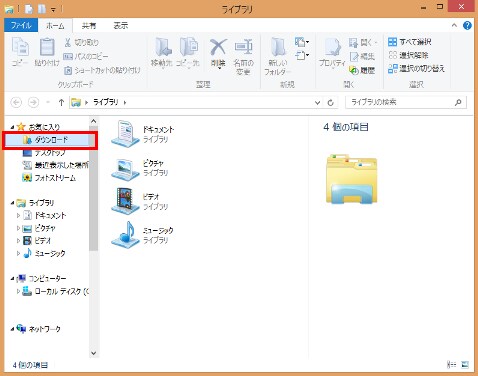478x376 pixels.
Task: Open the ファイル (File) tab
Action: 21,25
